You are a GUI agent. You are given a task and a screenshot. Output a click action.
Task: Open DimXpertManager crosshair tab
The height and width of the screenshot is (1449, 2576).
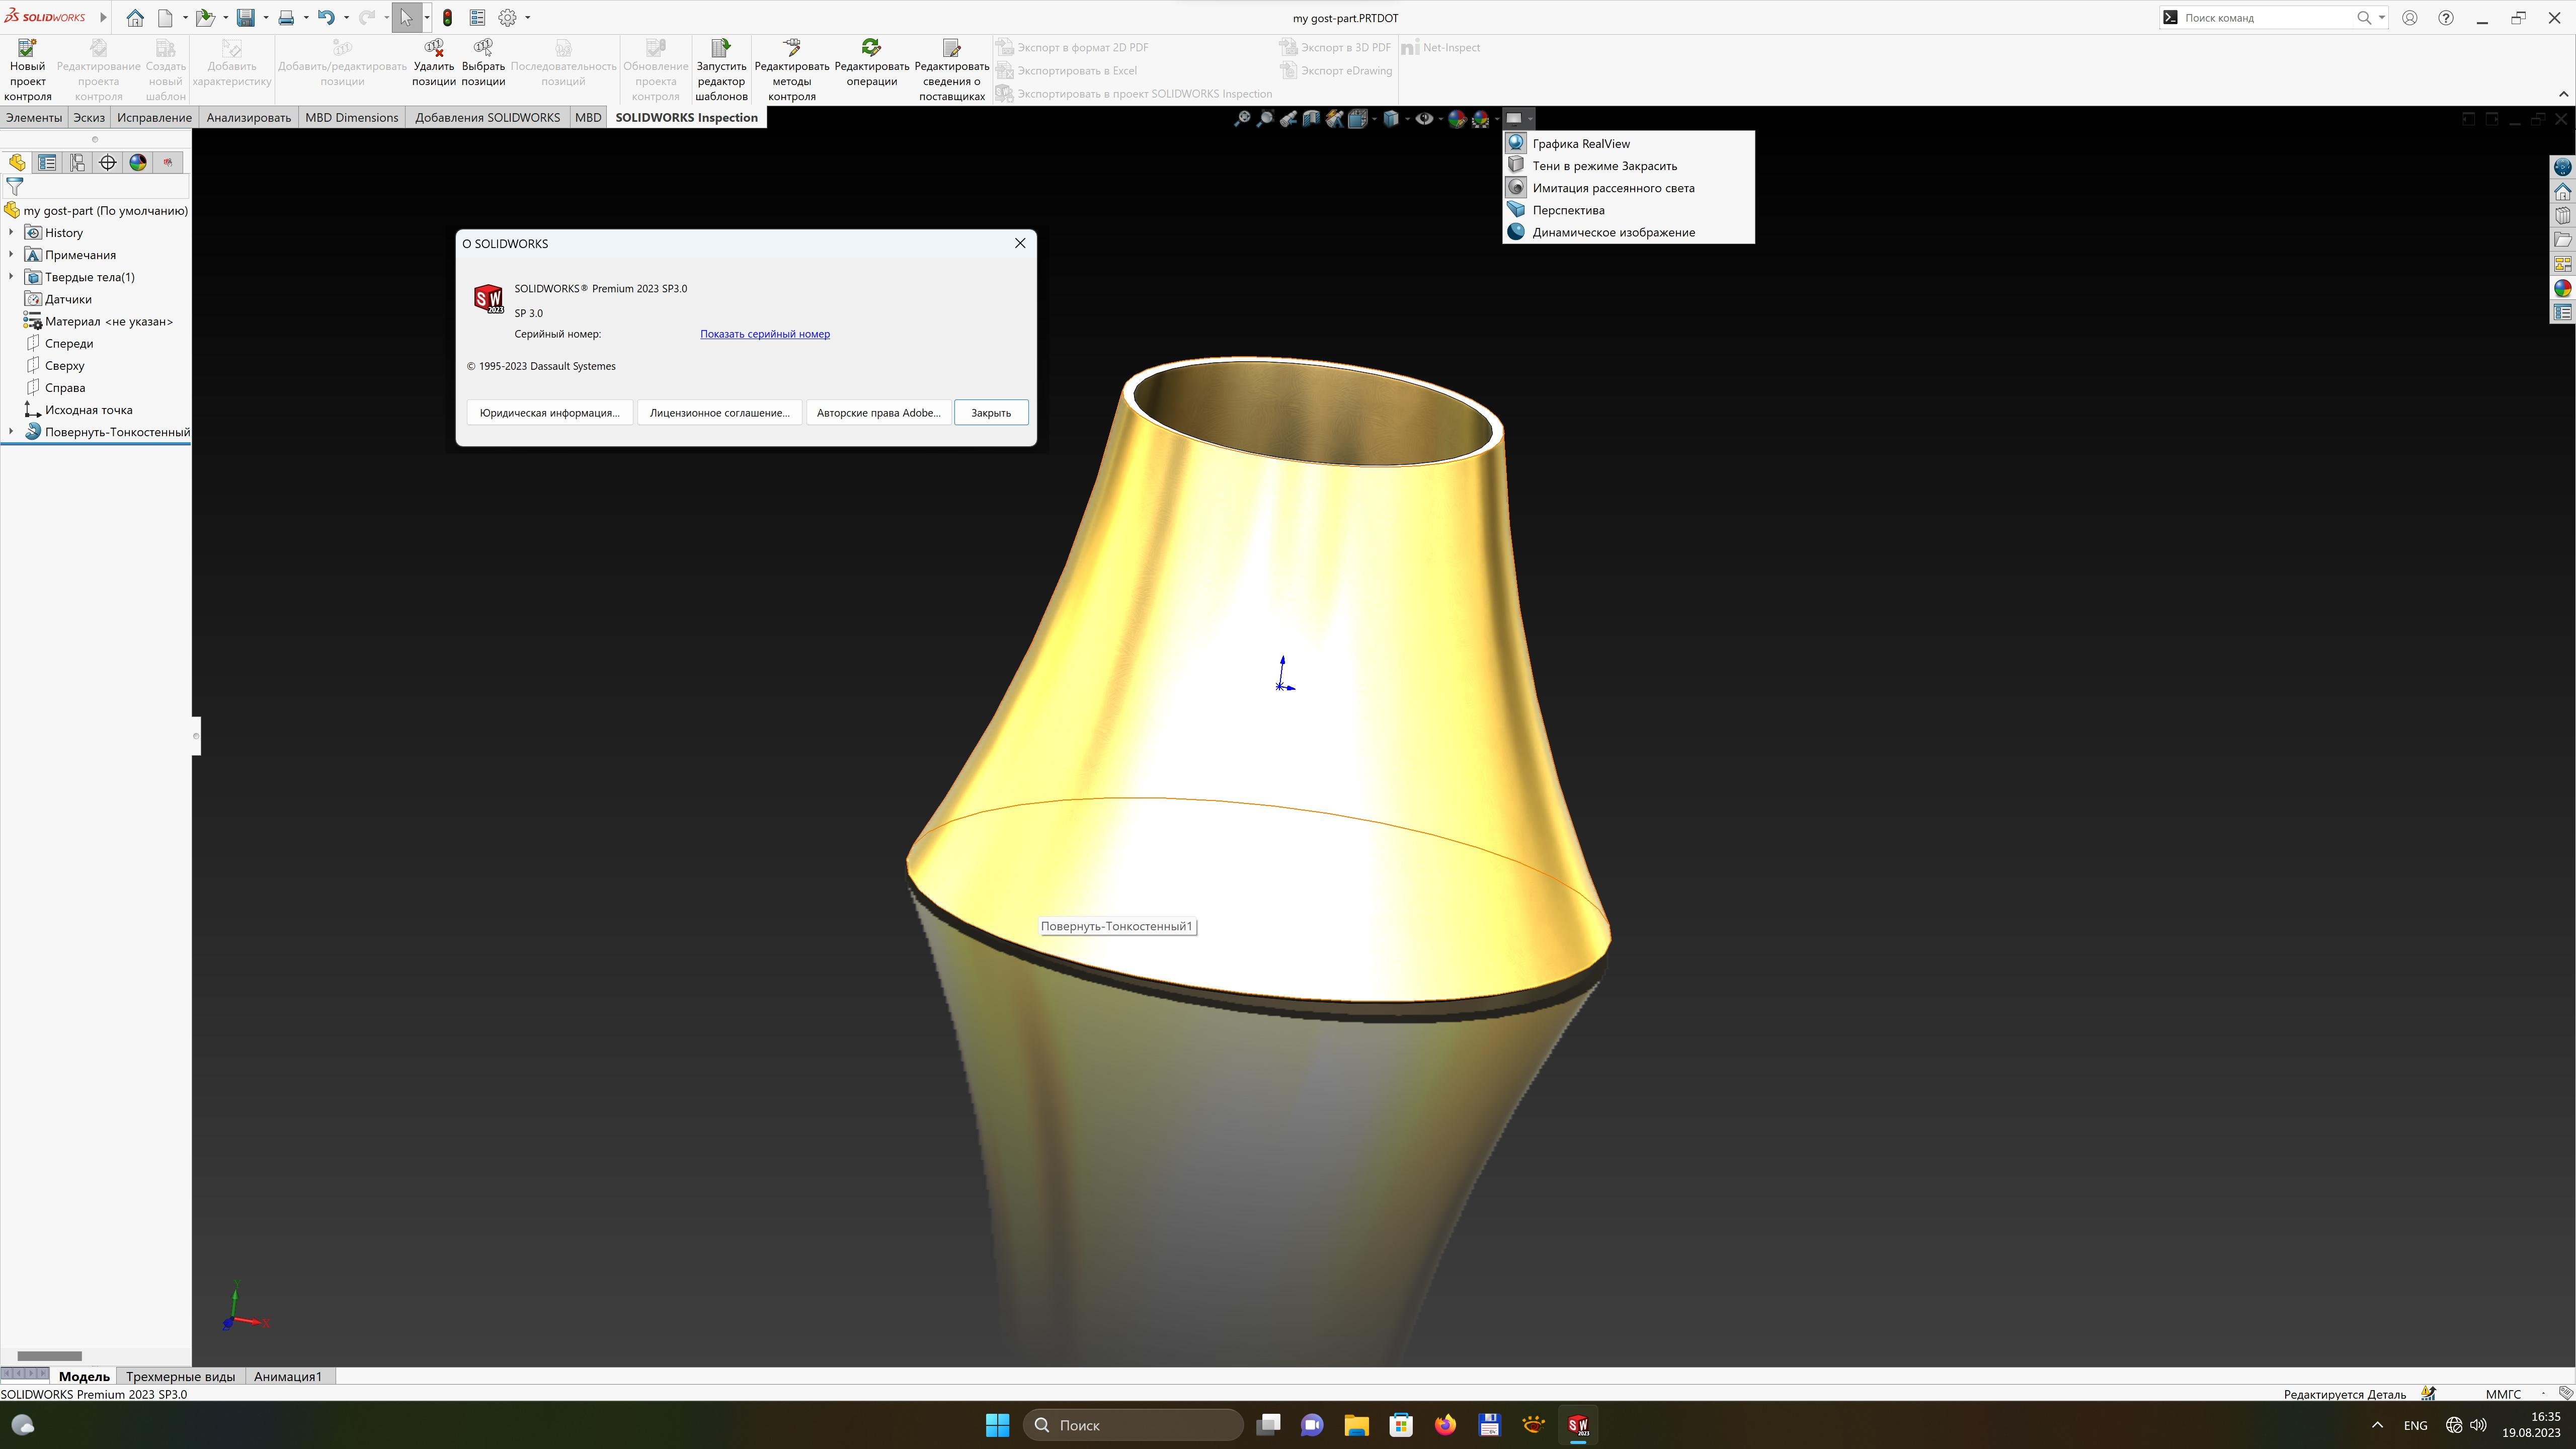point(108,162)
